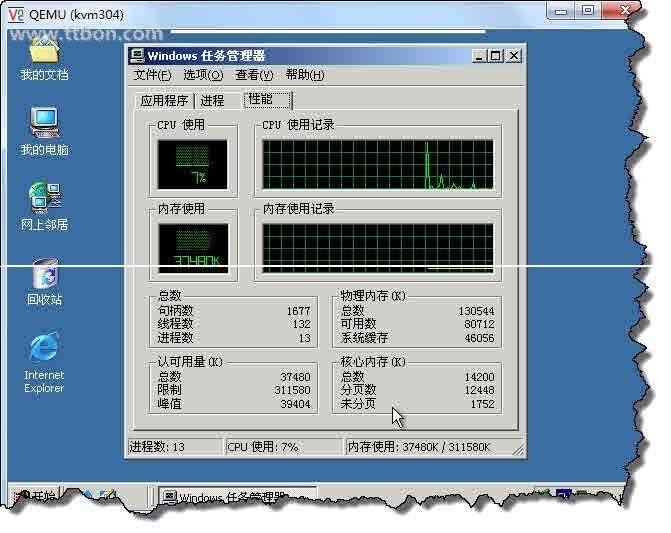Image resolution: width=671 pixels, height=533 pixels.
Task: Open the 帮助(H) menu
Action: tap(305, 75)
